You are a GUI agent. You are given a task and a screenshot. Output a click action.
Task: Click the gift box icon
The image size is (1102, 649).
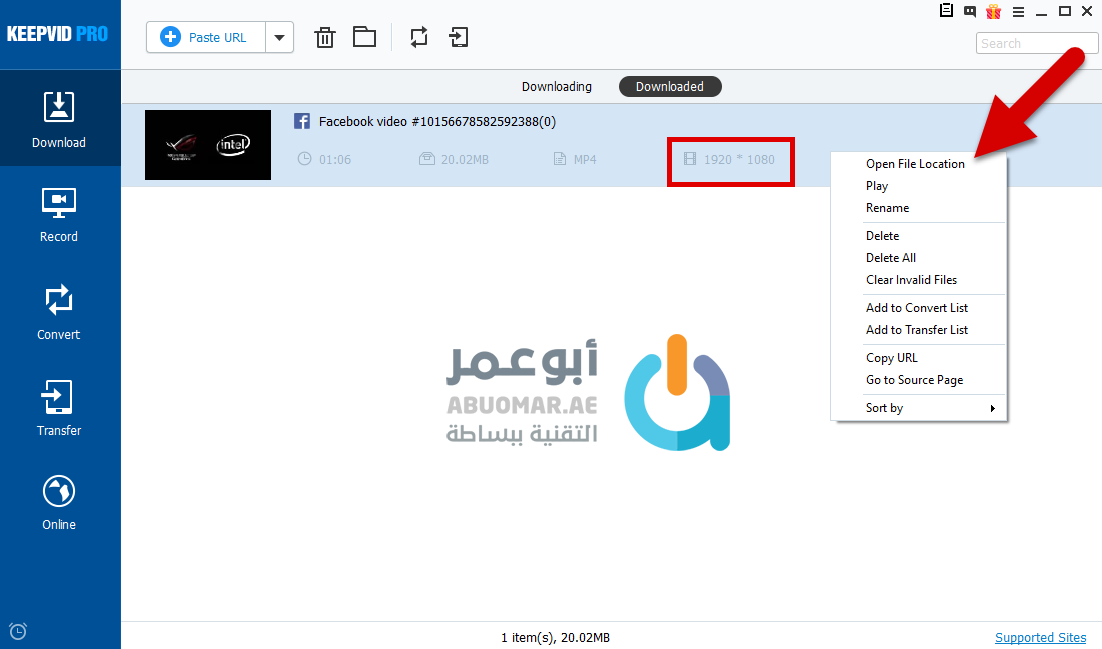[993, 12]
